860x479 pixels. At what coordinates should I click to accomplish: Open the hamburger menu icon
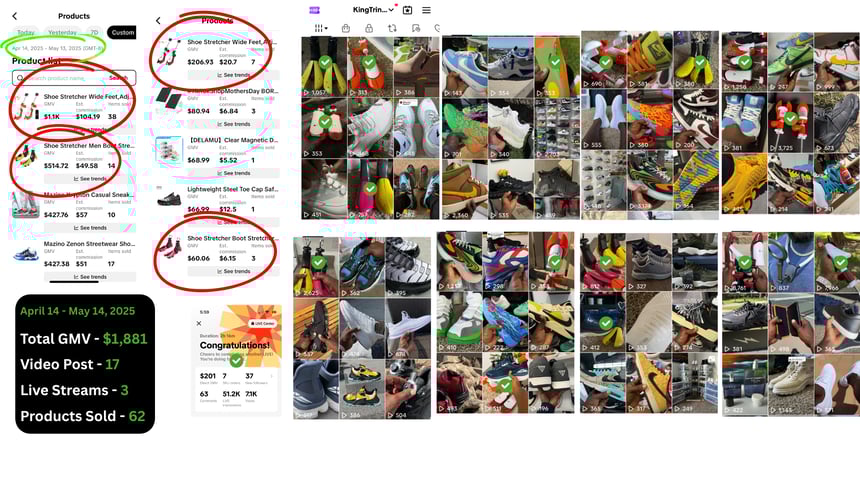[x=426, y=10]
